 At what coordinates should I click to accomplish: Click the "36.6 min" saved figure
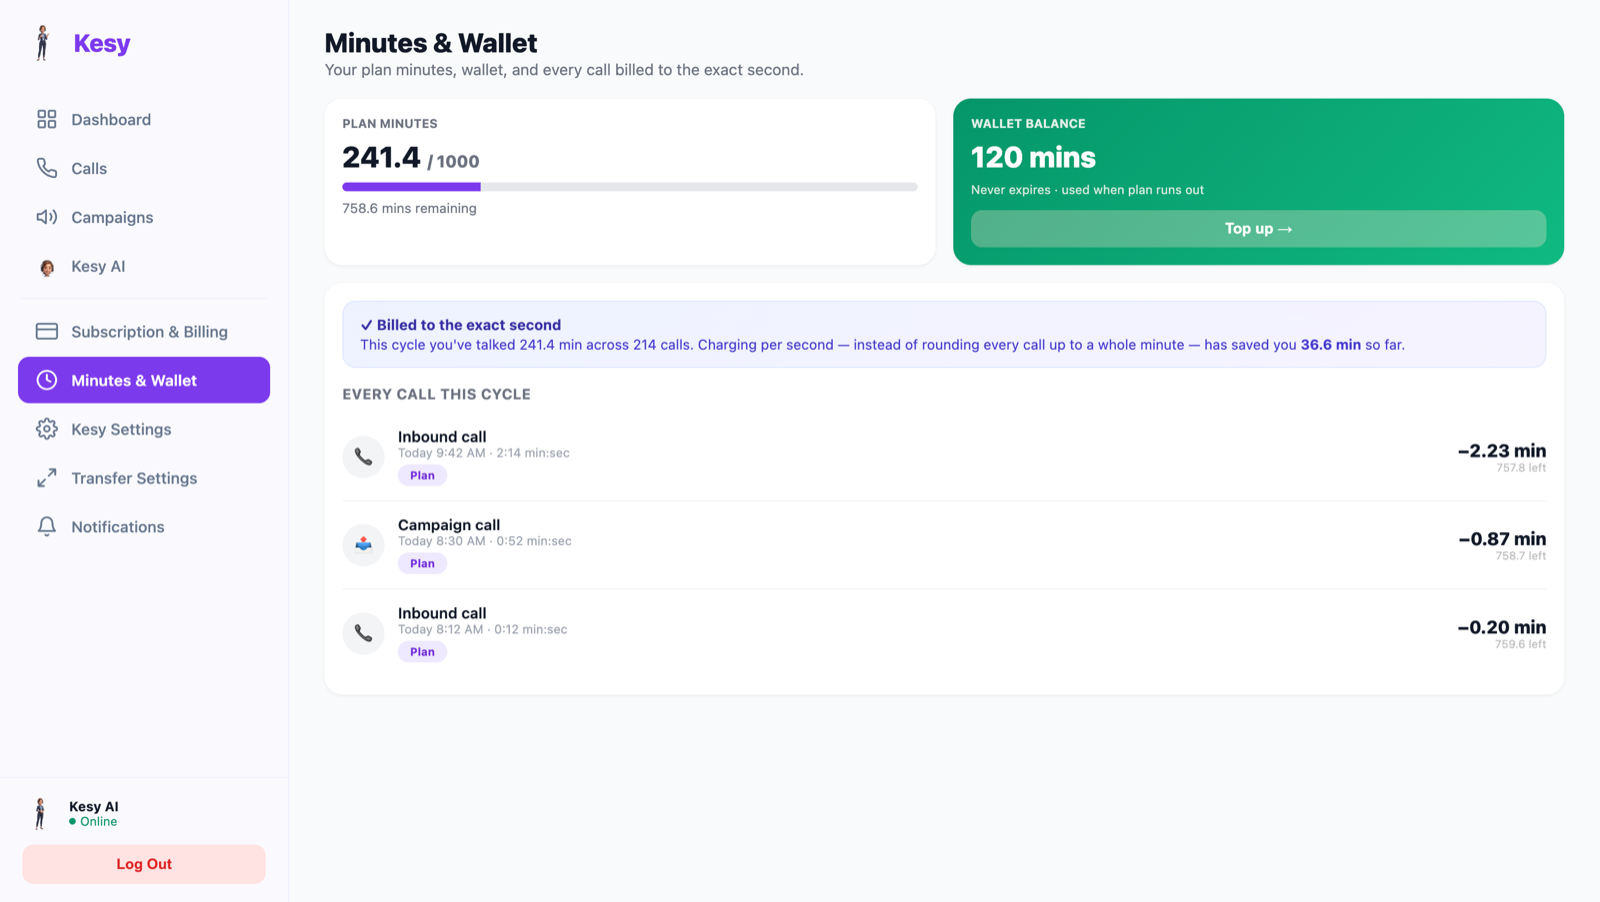coord(1330,345)
